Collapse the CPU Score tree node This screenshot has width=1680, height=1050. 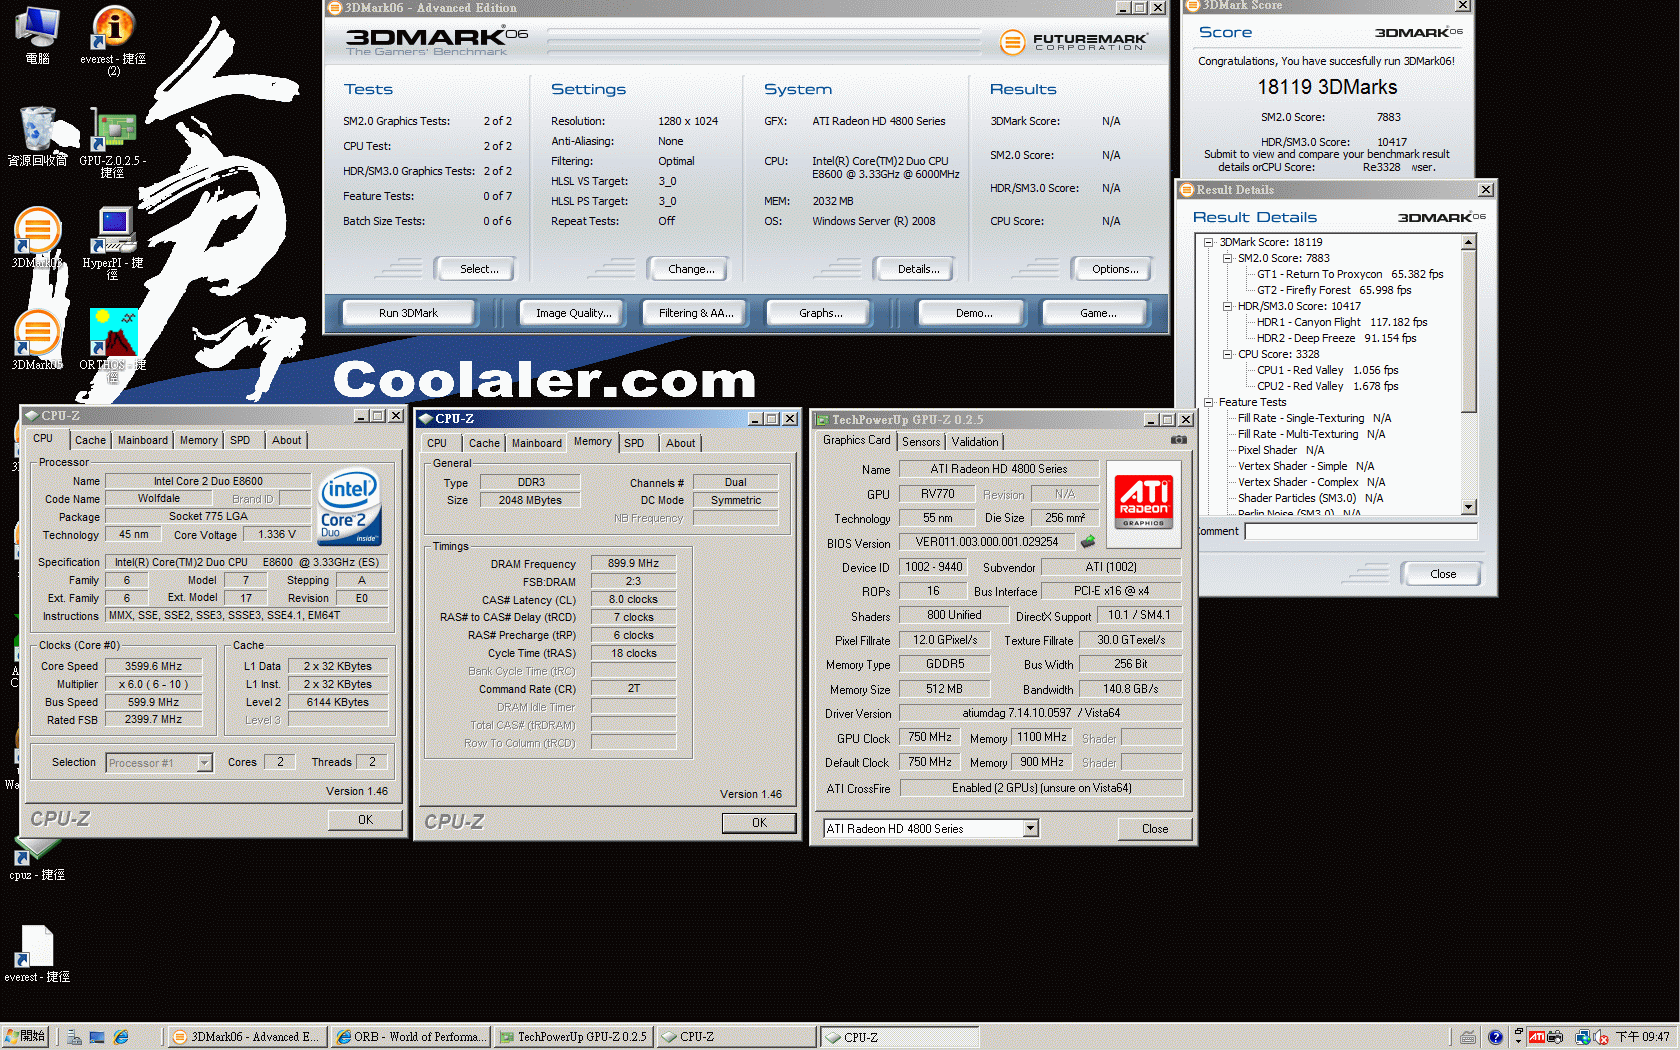(1227, 354)
